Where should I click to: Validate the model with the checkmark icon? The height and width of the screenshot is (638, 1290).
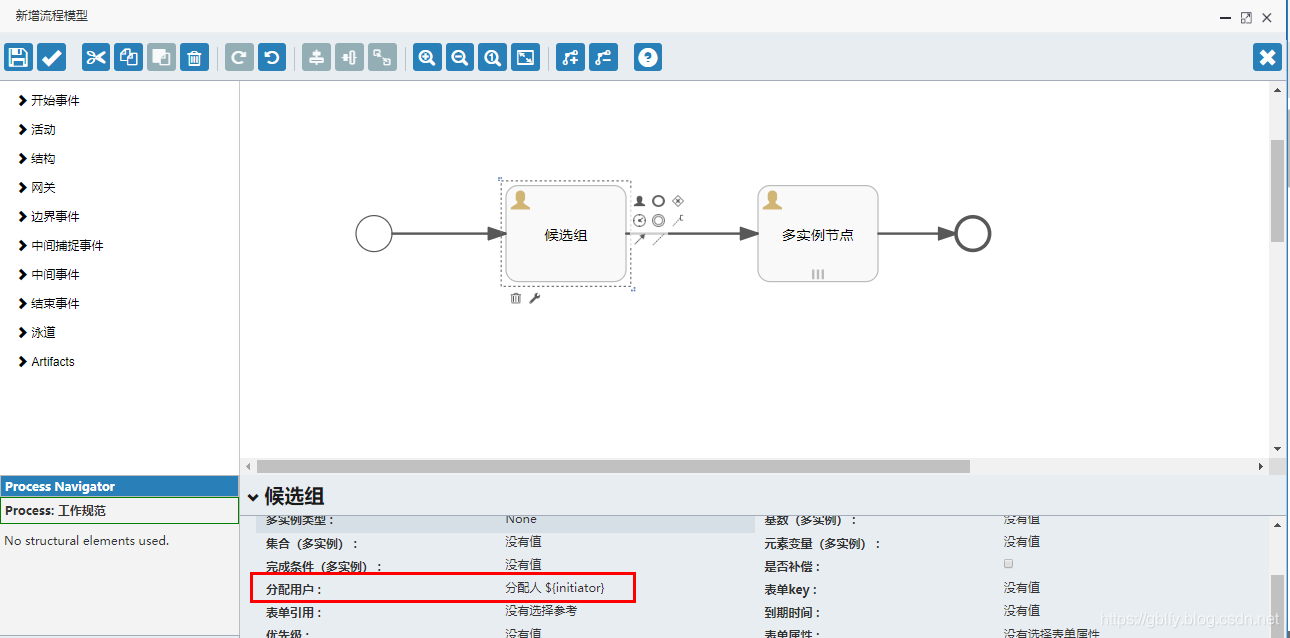tap(52, 57)
